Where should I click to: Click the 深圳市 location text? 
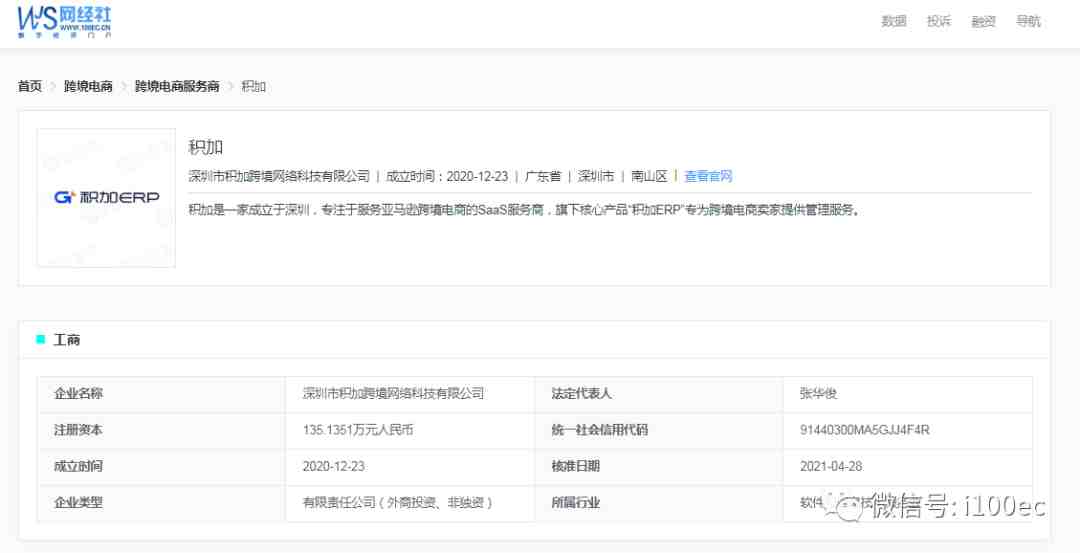pyautogui.click(x=596, y=176)
